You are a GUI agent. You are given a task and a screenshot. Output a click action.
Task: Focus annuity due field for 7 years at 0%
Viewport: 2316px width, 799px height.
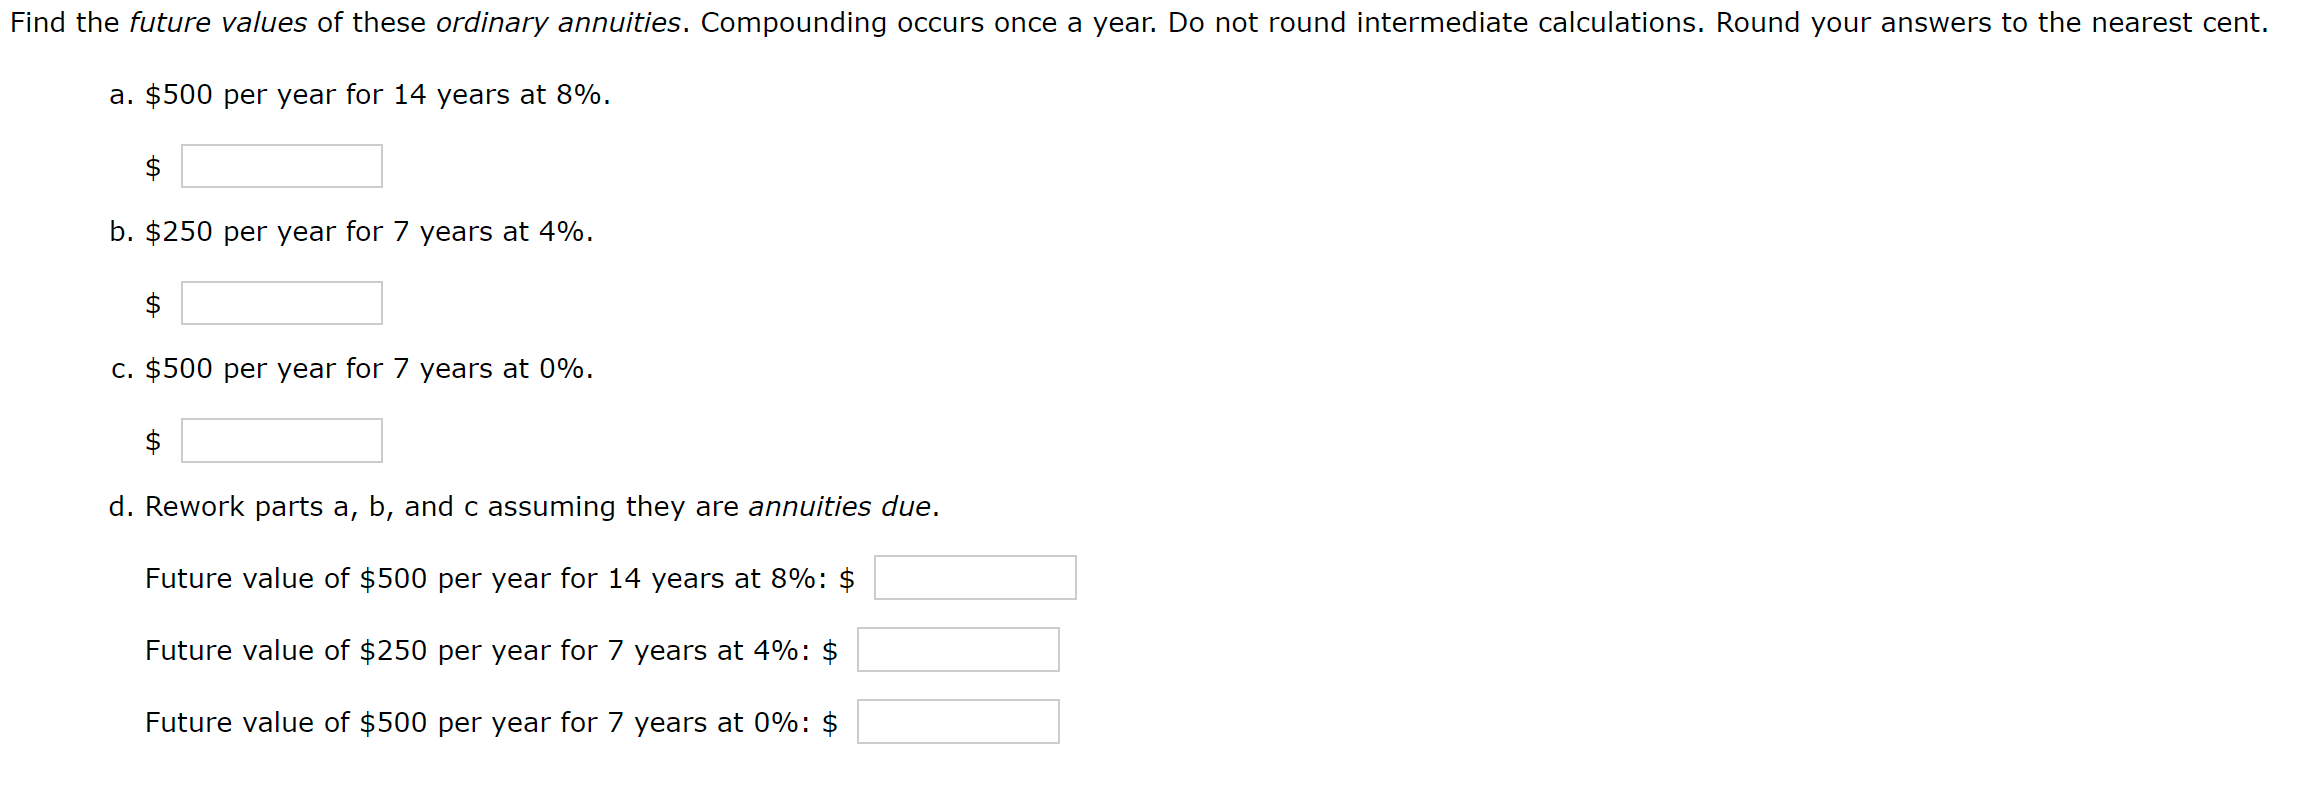click(x=958, y=722)
